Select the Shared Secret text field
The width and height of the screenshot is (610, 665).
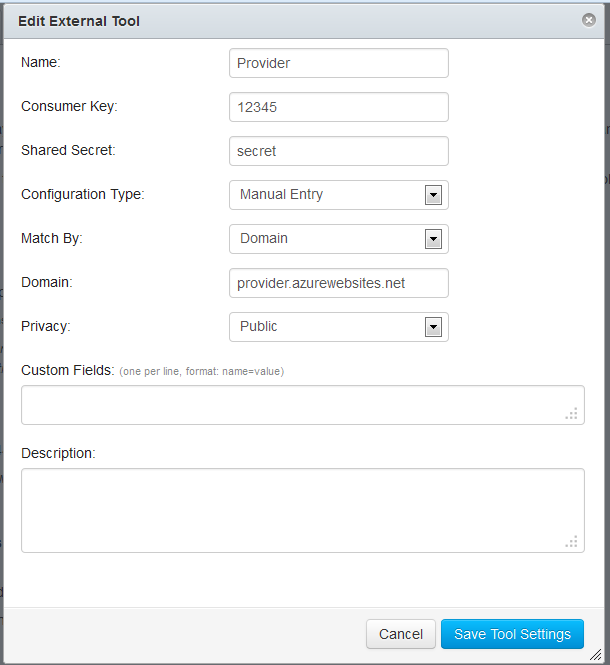pos(338,151)
